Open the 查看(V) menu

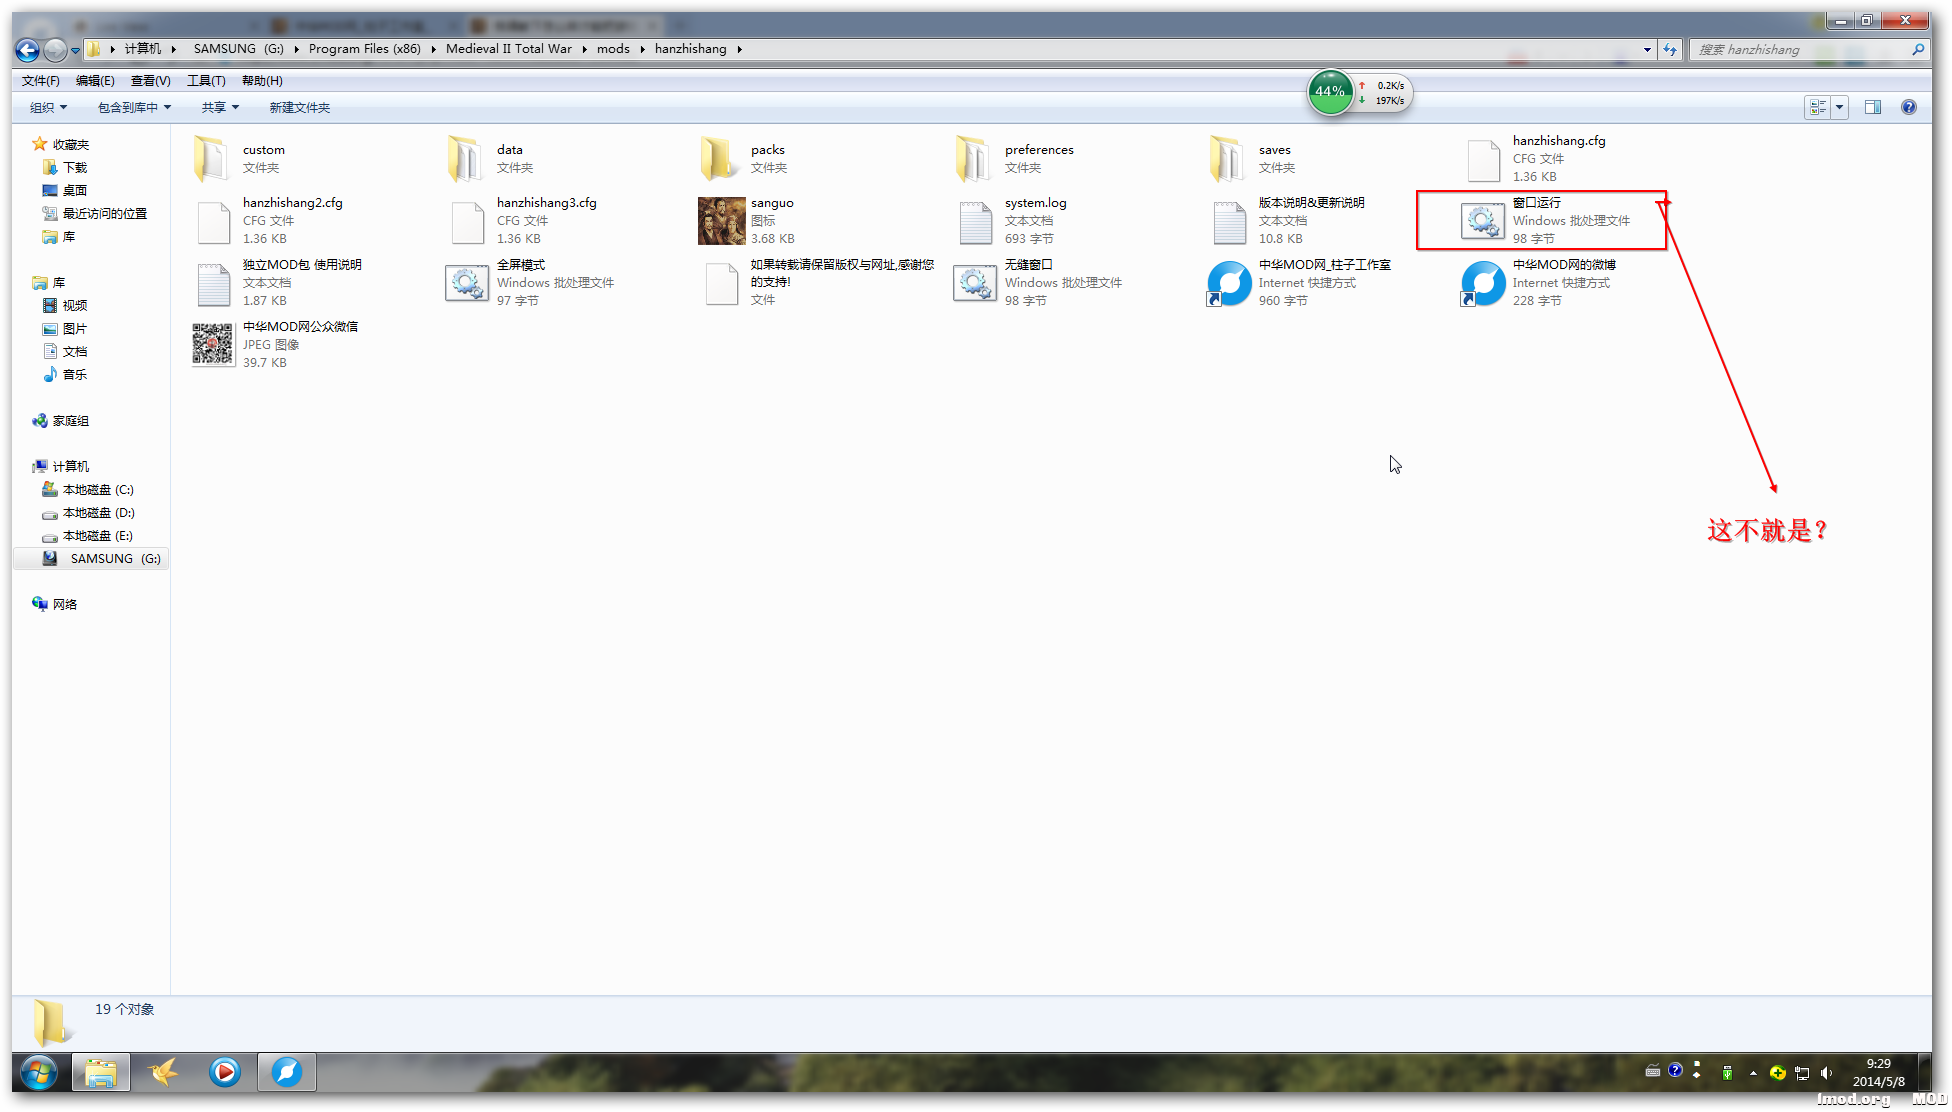(x=150, y=81)
